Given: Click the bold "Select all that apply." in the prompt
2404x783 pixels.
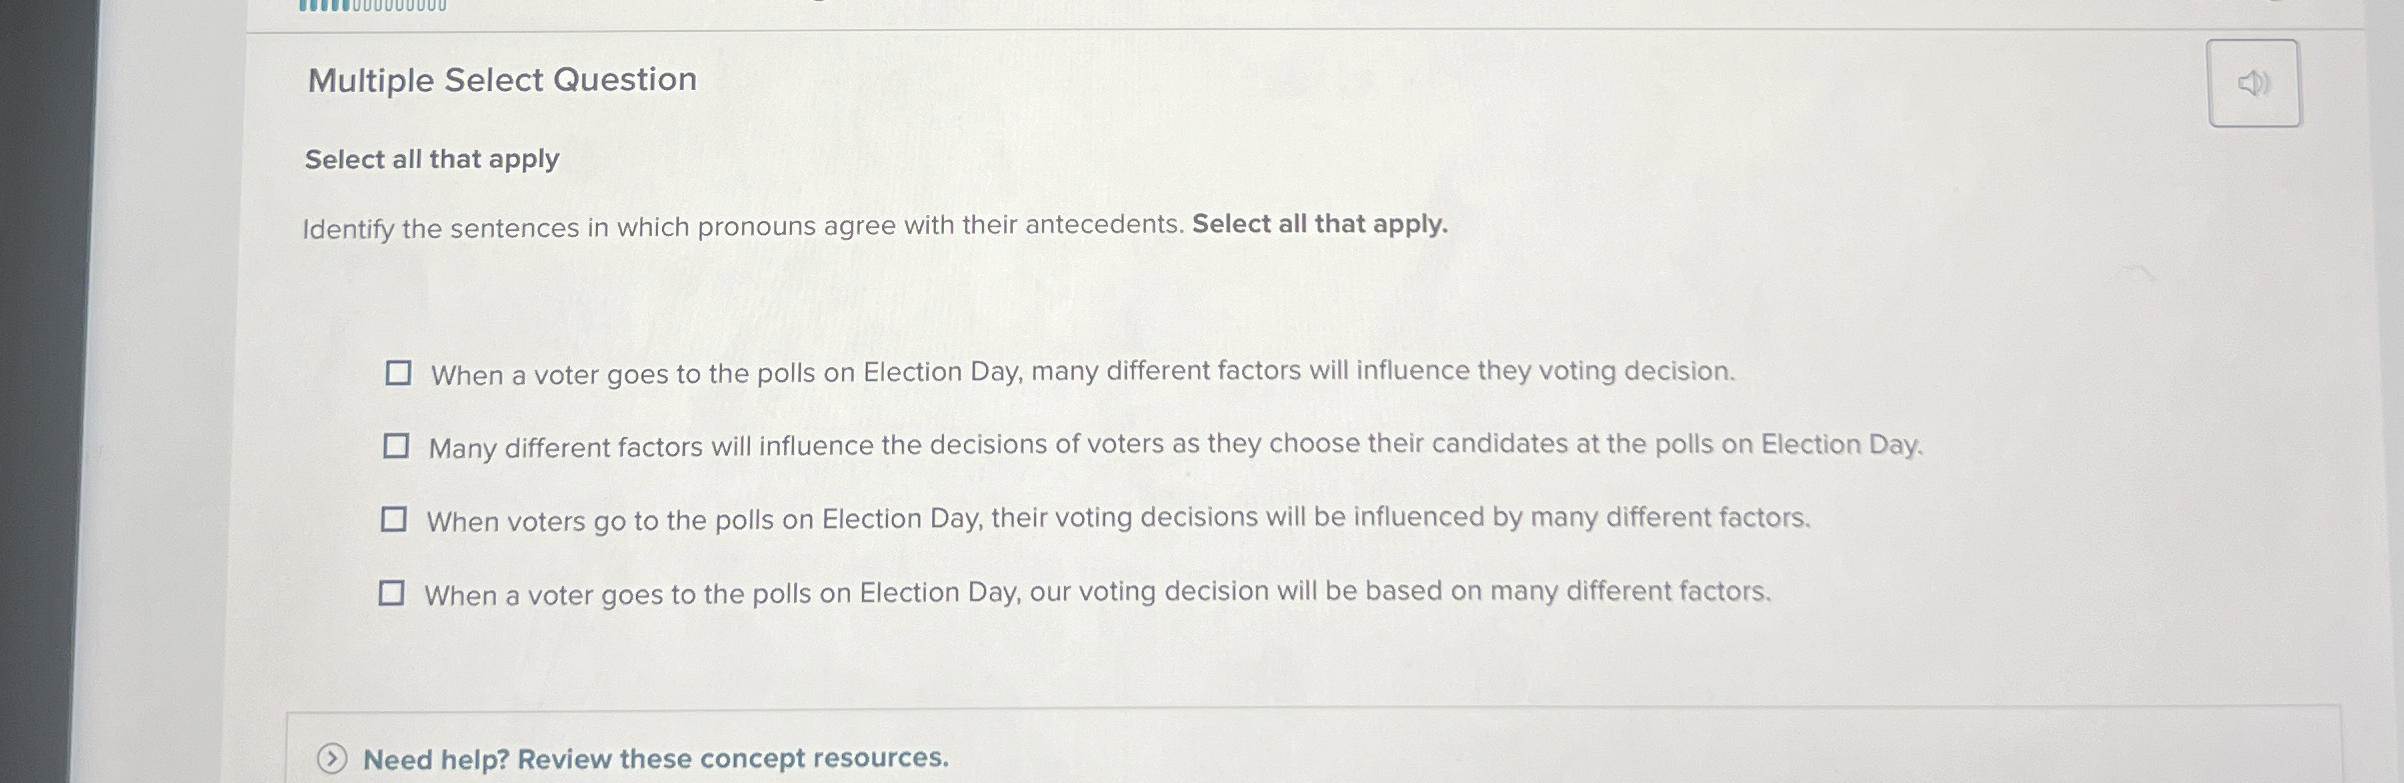Looking at the screenshot, I should coord(1319,224).
